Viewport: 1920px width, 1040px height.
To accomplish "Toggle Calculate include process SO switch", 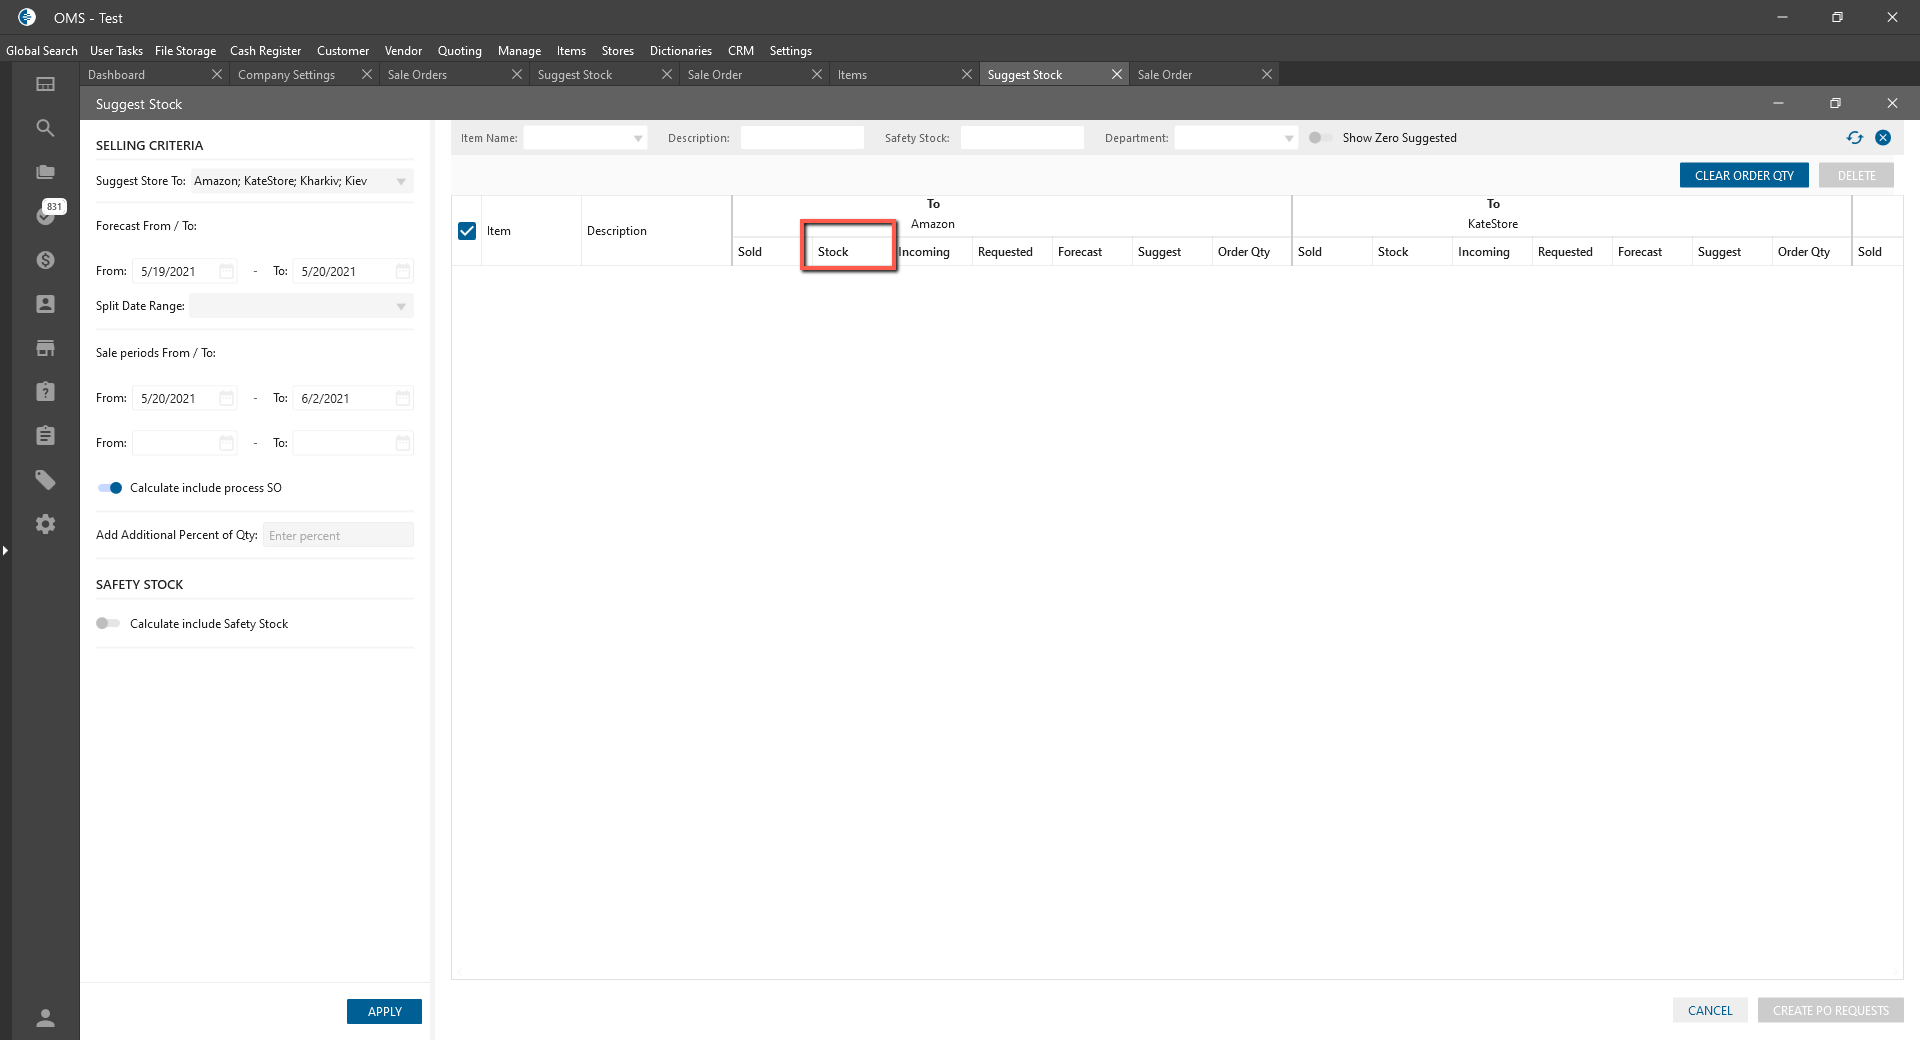I will 110,488.
